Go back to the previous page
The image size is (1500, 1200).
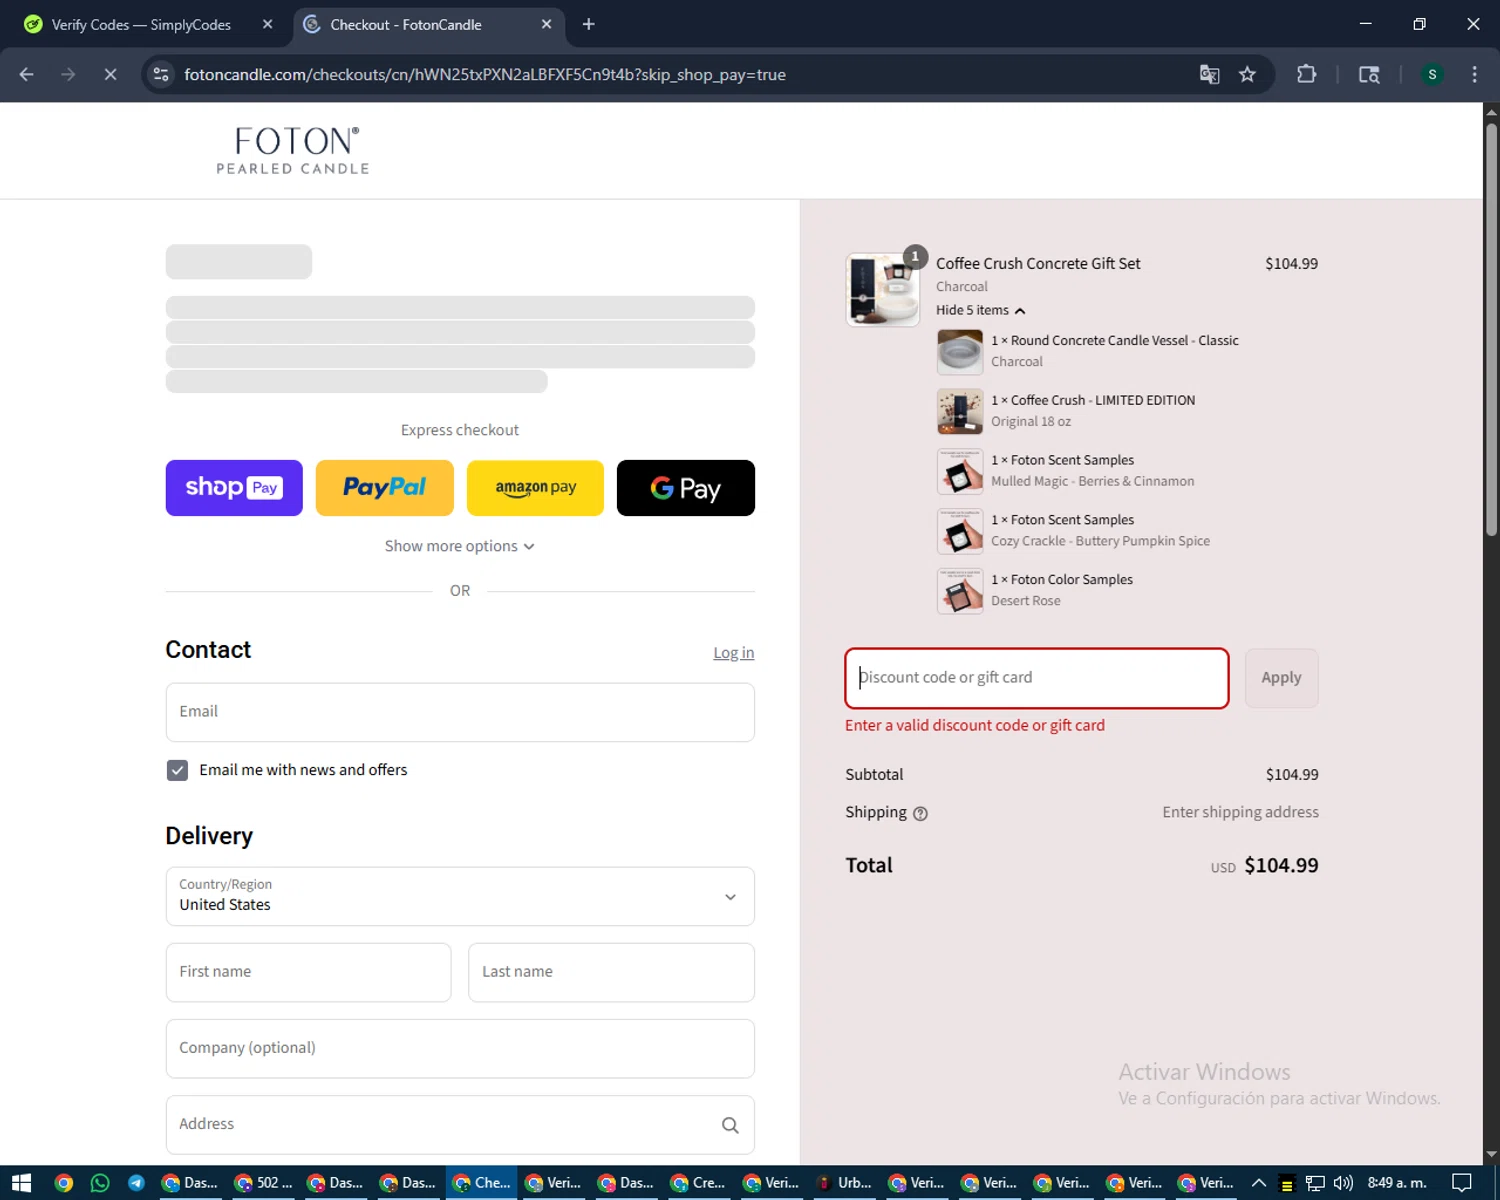(x=27, y=74)
